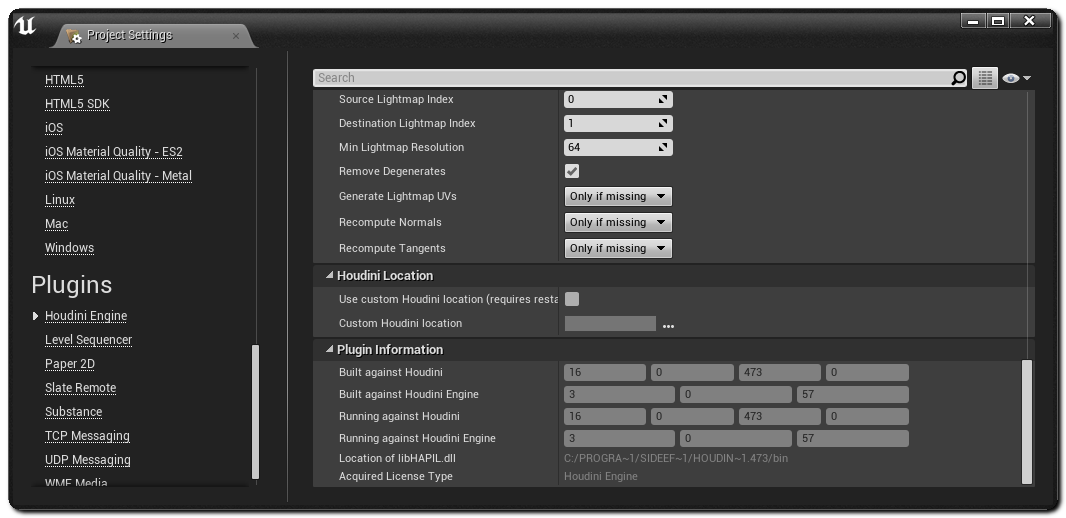The width and height of the screenshot is (1066, 518).
Task: Click Source Lightmap Index value field
Action: tap(618, 99)
